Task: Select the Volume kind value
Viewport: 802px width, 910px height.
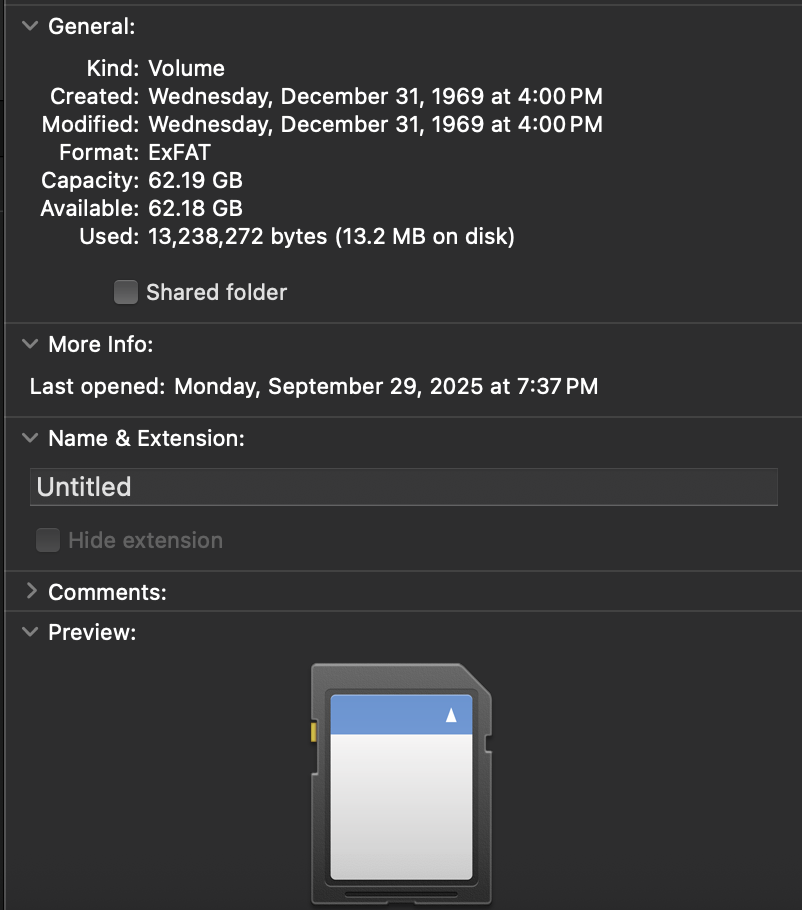Action: 186,69
